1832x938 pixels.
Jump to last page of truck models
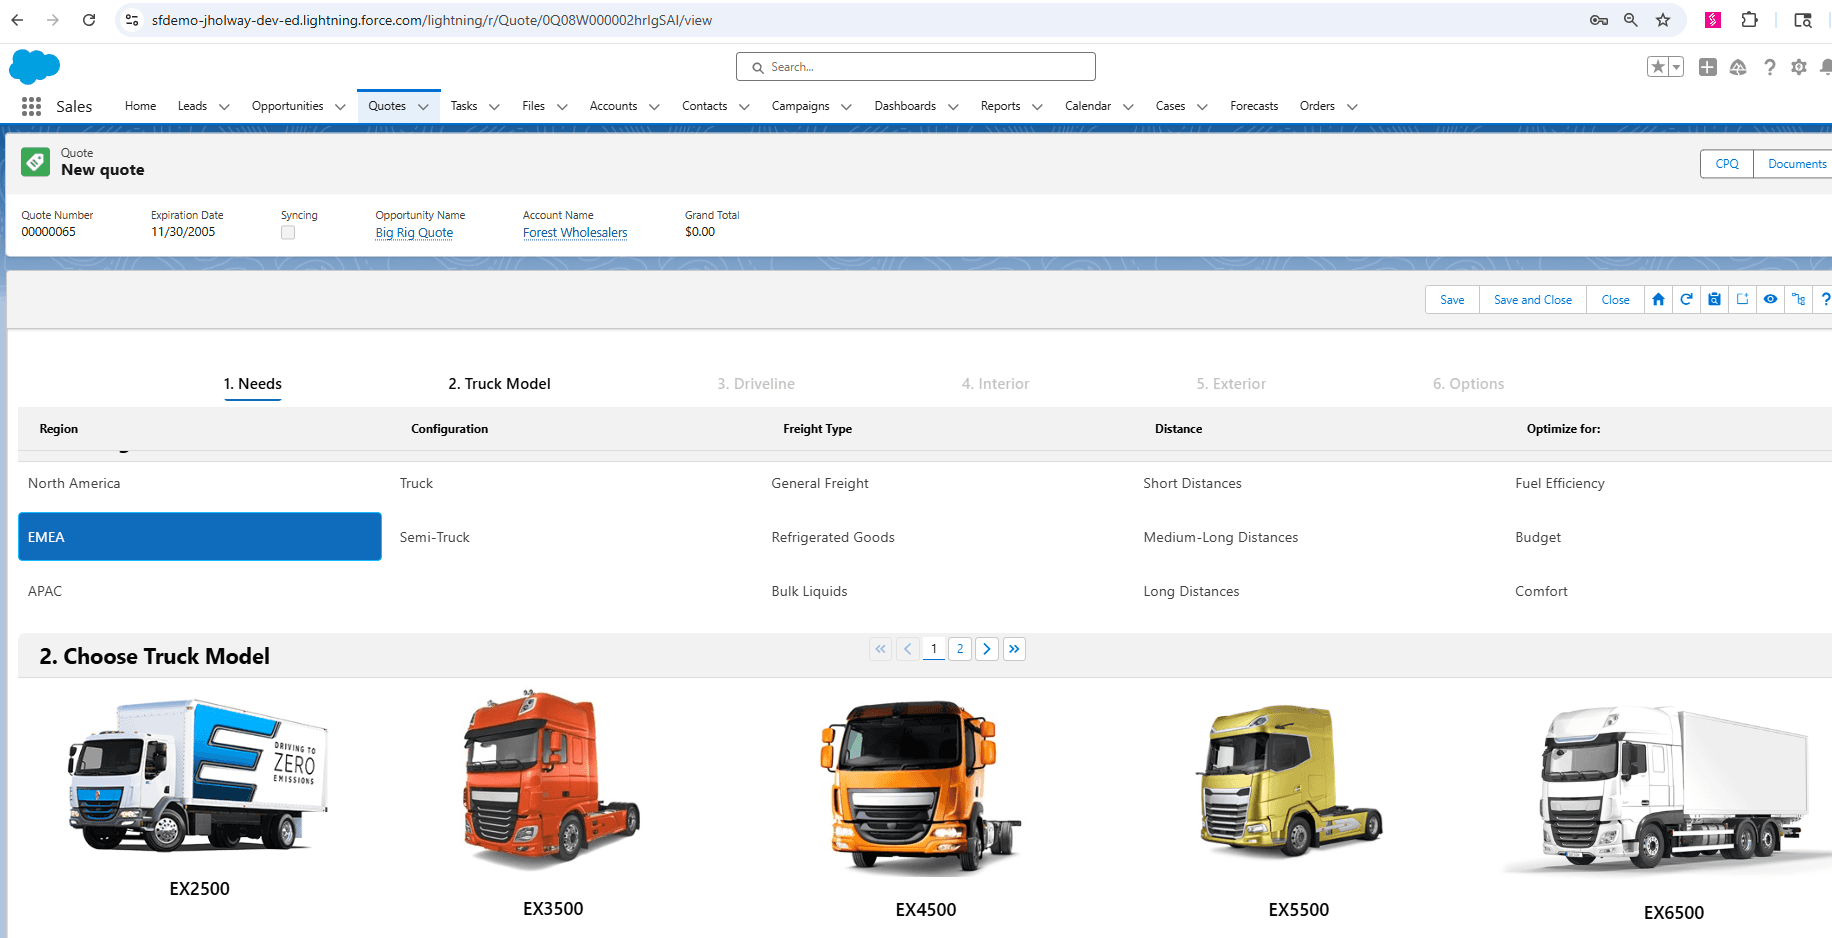(x=1014, y=649)
